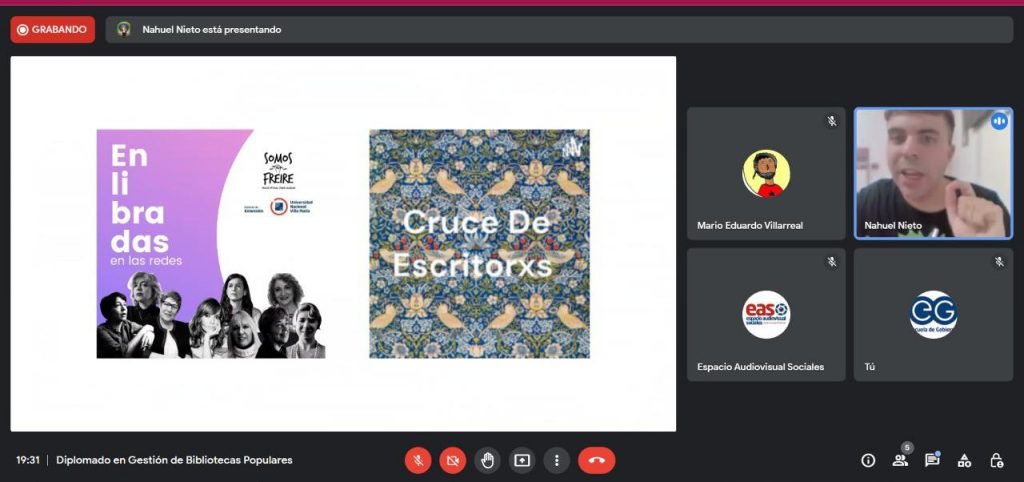
Task: Hang up and leave the call
Action: point(596,460)
